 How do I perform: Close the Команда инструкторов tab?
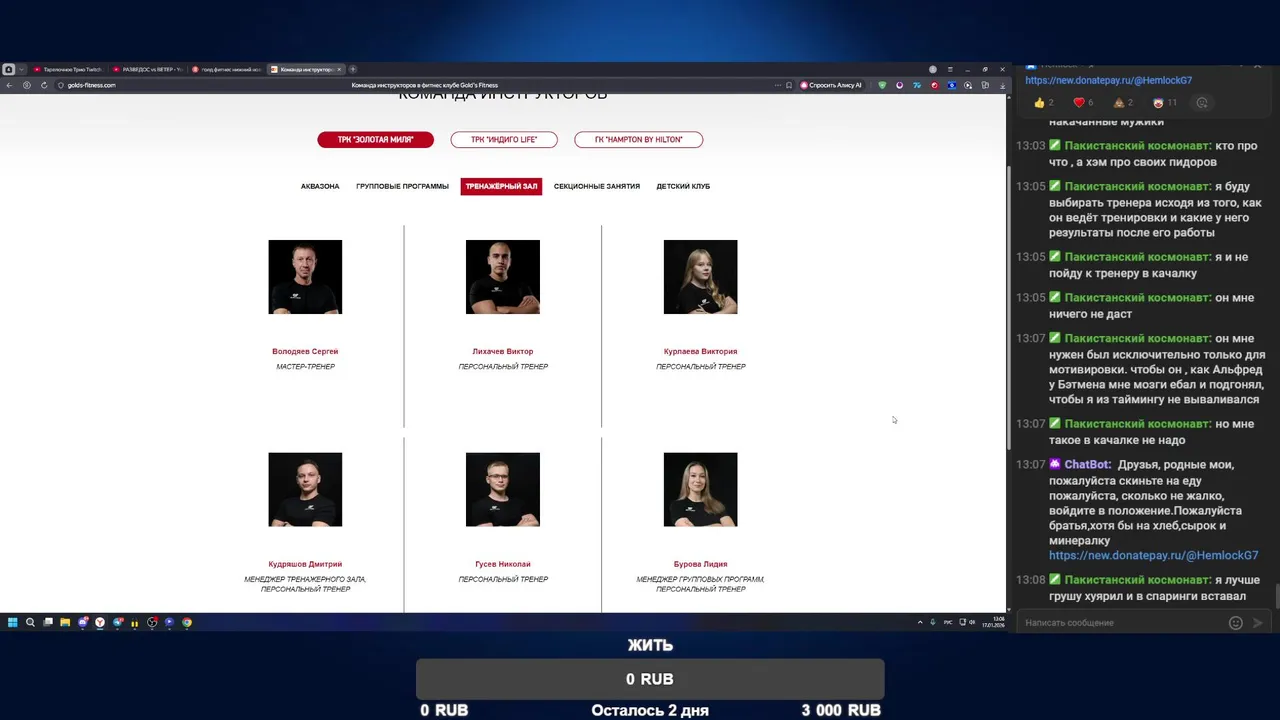coord(339,69)
